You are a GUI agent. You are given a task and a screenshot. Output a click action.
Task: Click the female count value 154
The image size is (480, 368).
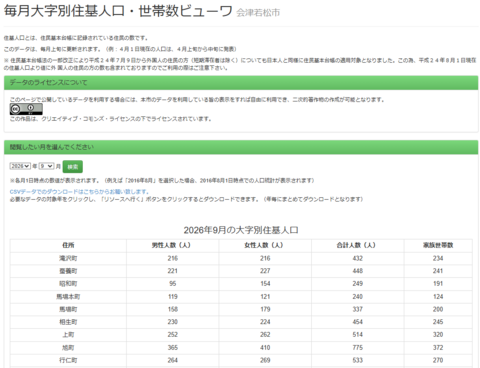pyautogui.click(x=265, y=284)
